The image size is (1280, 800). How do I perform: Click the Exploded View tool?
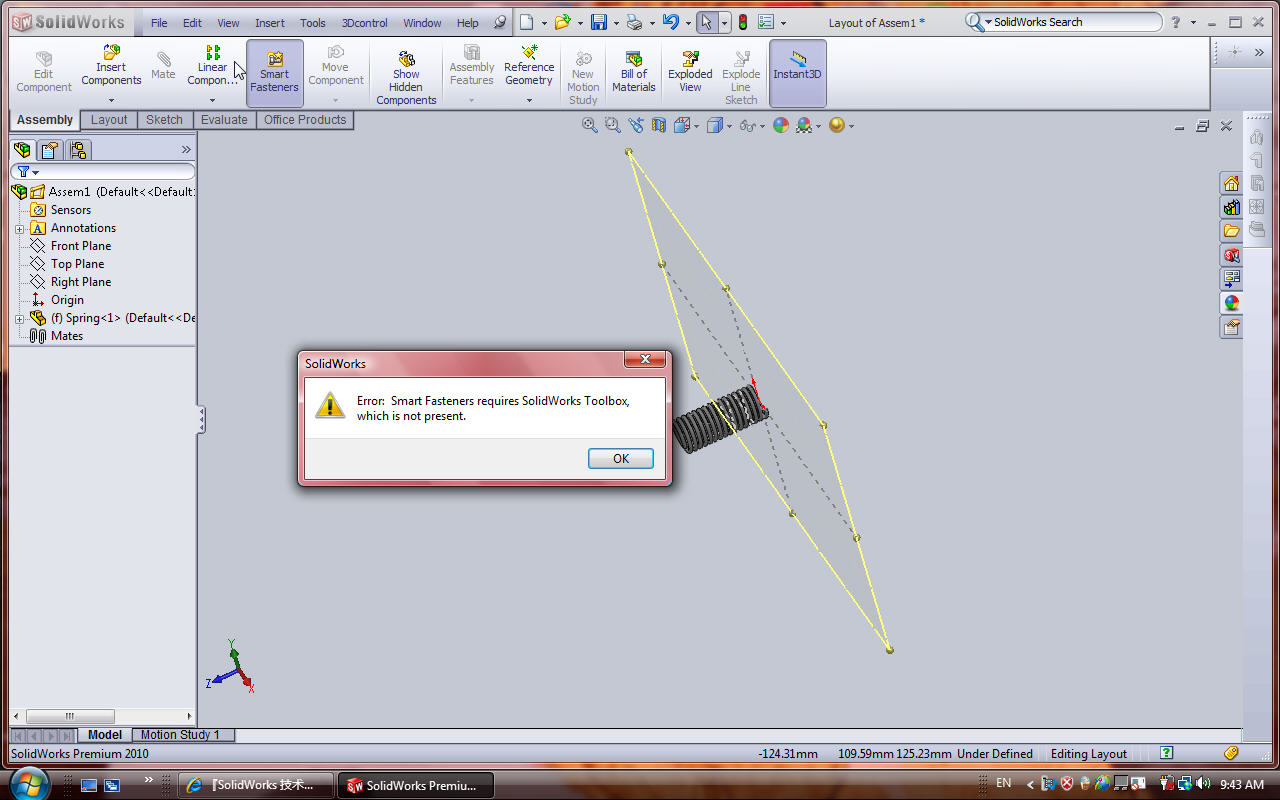coord(690,73)
